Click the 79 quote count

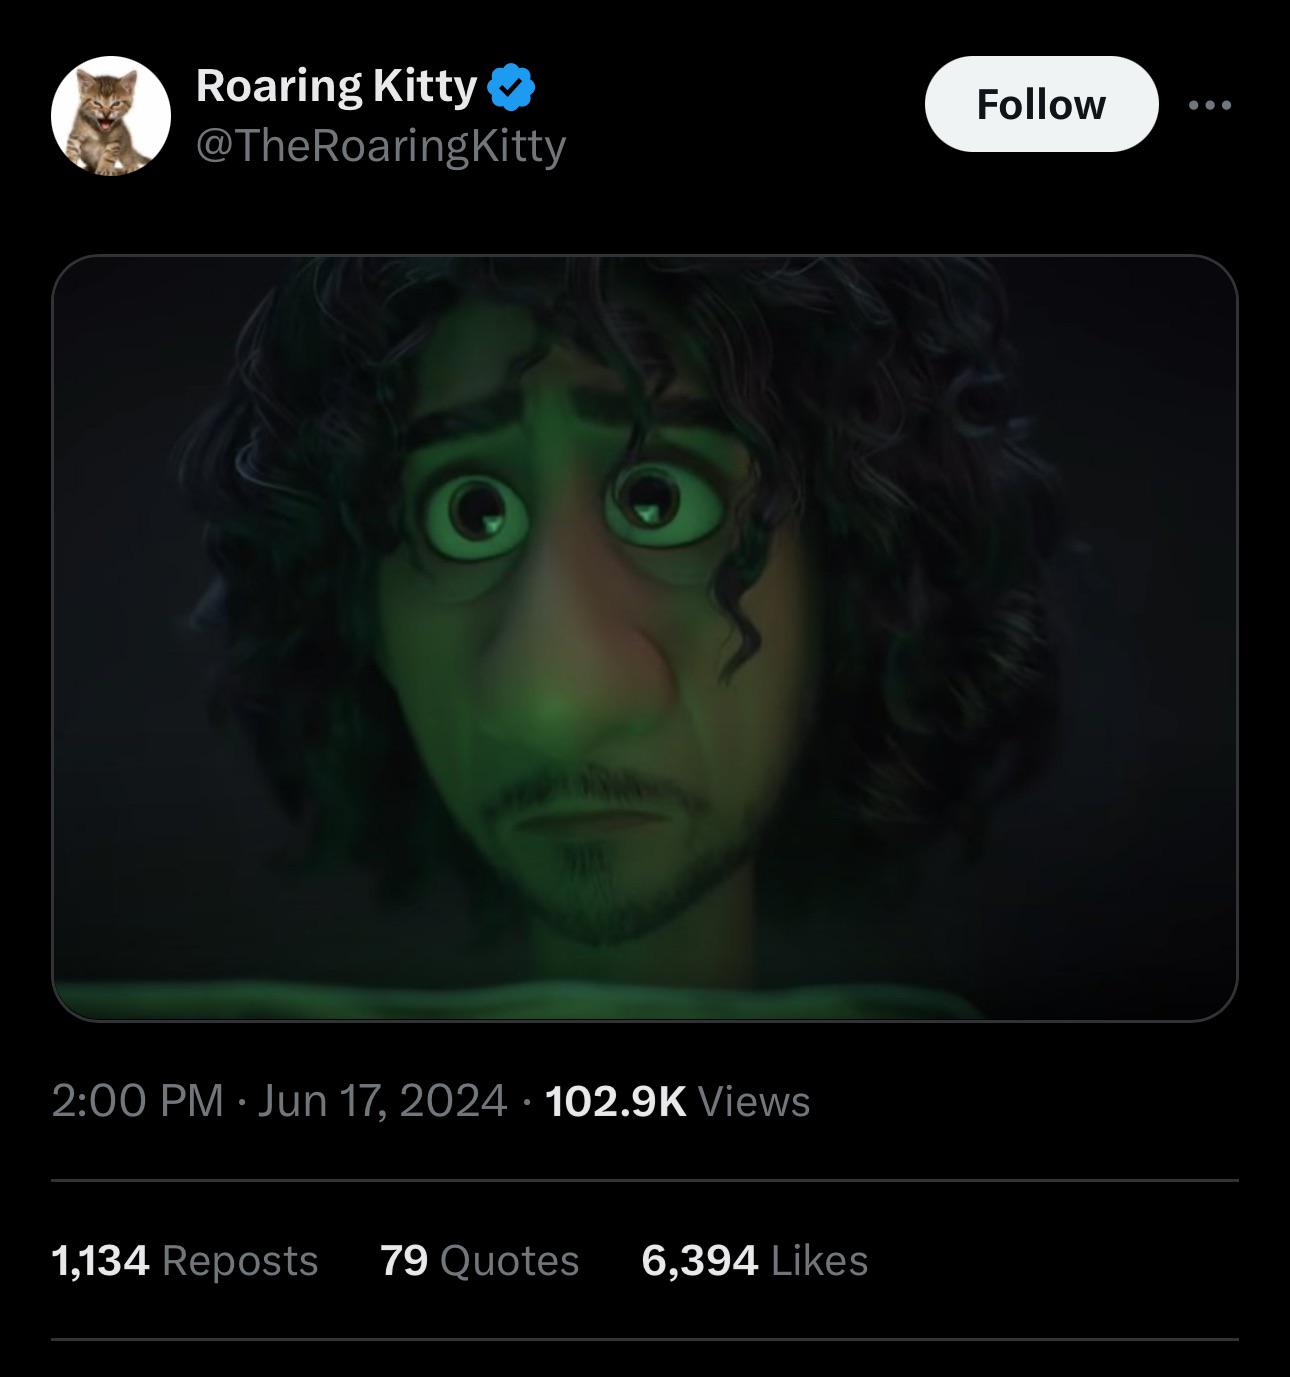click(404, 1260)
